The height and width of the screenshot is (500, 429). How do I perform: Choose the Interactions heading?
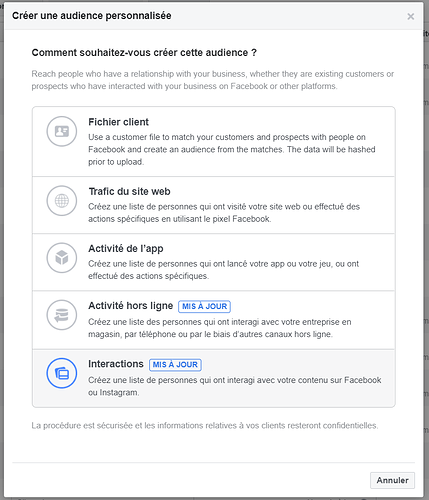click(116, 364)
